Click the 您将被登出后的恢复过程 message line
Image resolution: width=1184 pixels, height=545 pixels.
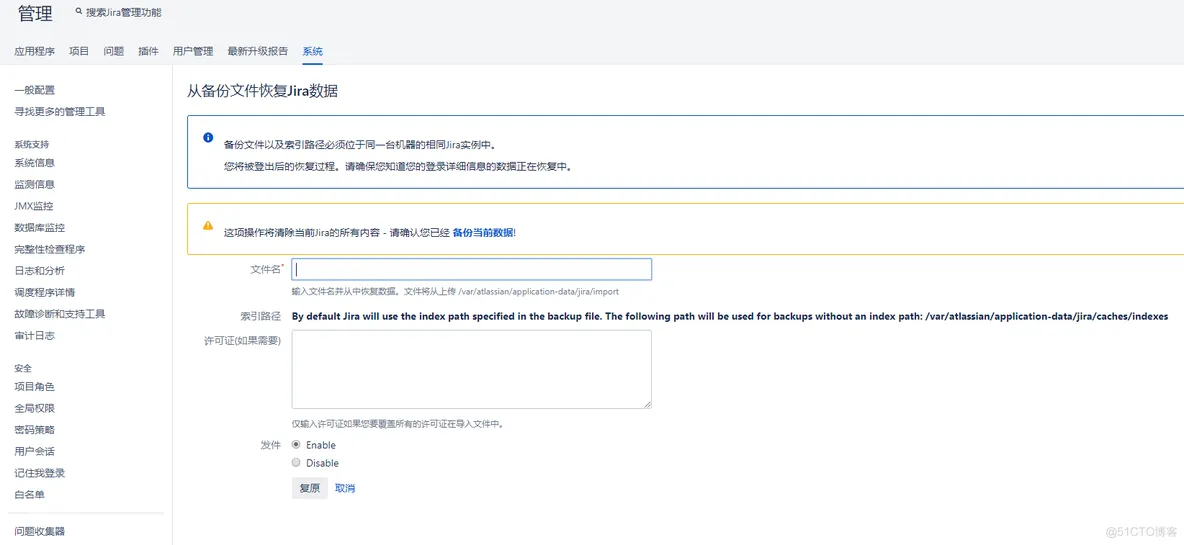(x=398, y=167)
